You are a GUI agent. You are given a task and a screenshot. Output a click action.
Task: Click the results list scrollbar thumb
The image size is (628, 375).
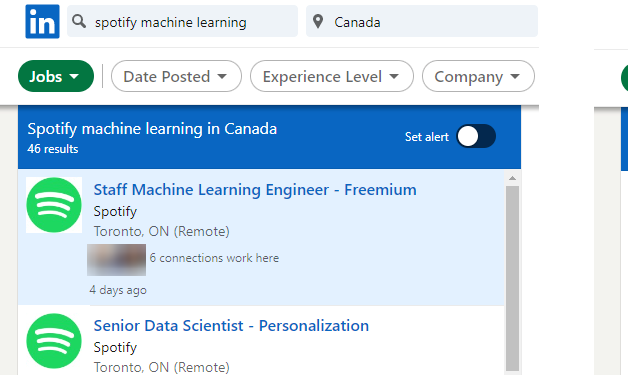[x=512, y=278]
